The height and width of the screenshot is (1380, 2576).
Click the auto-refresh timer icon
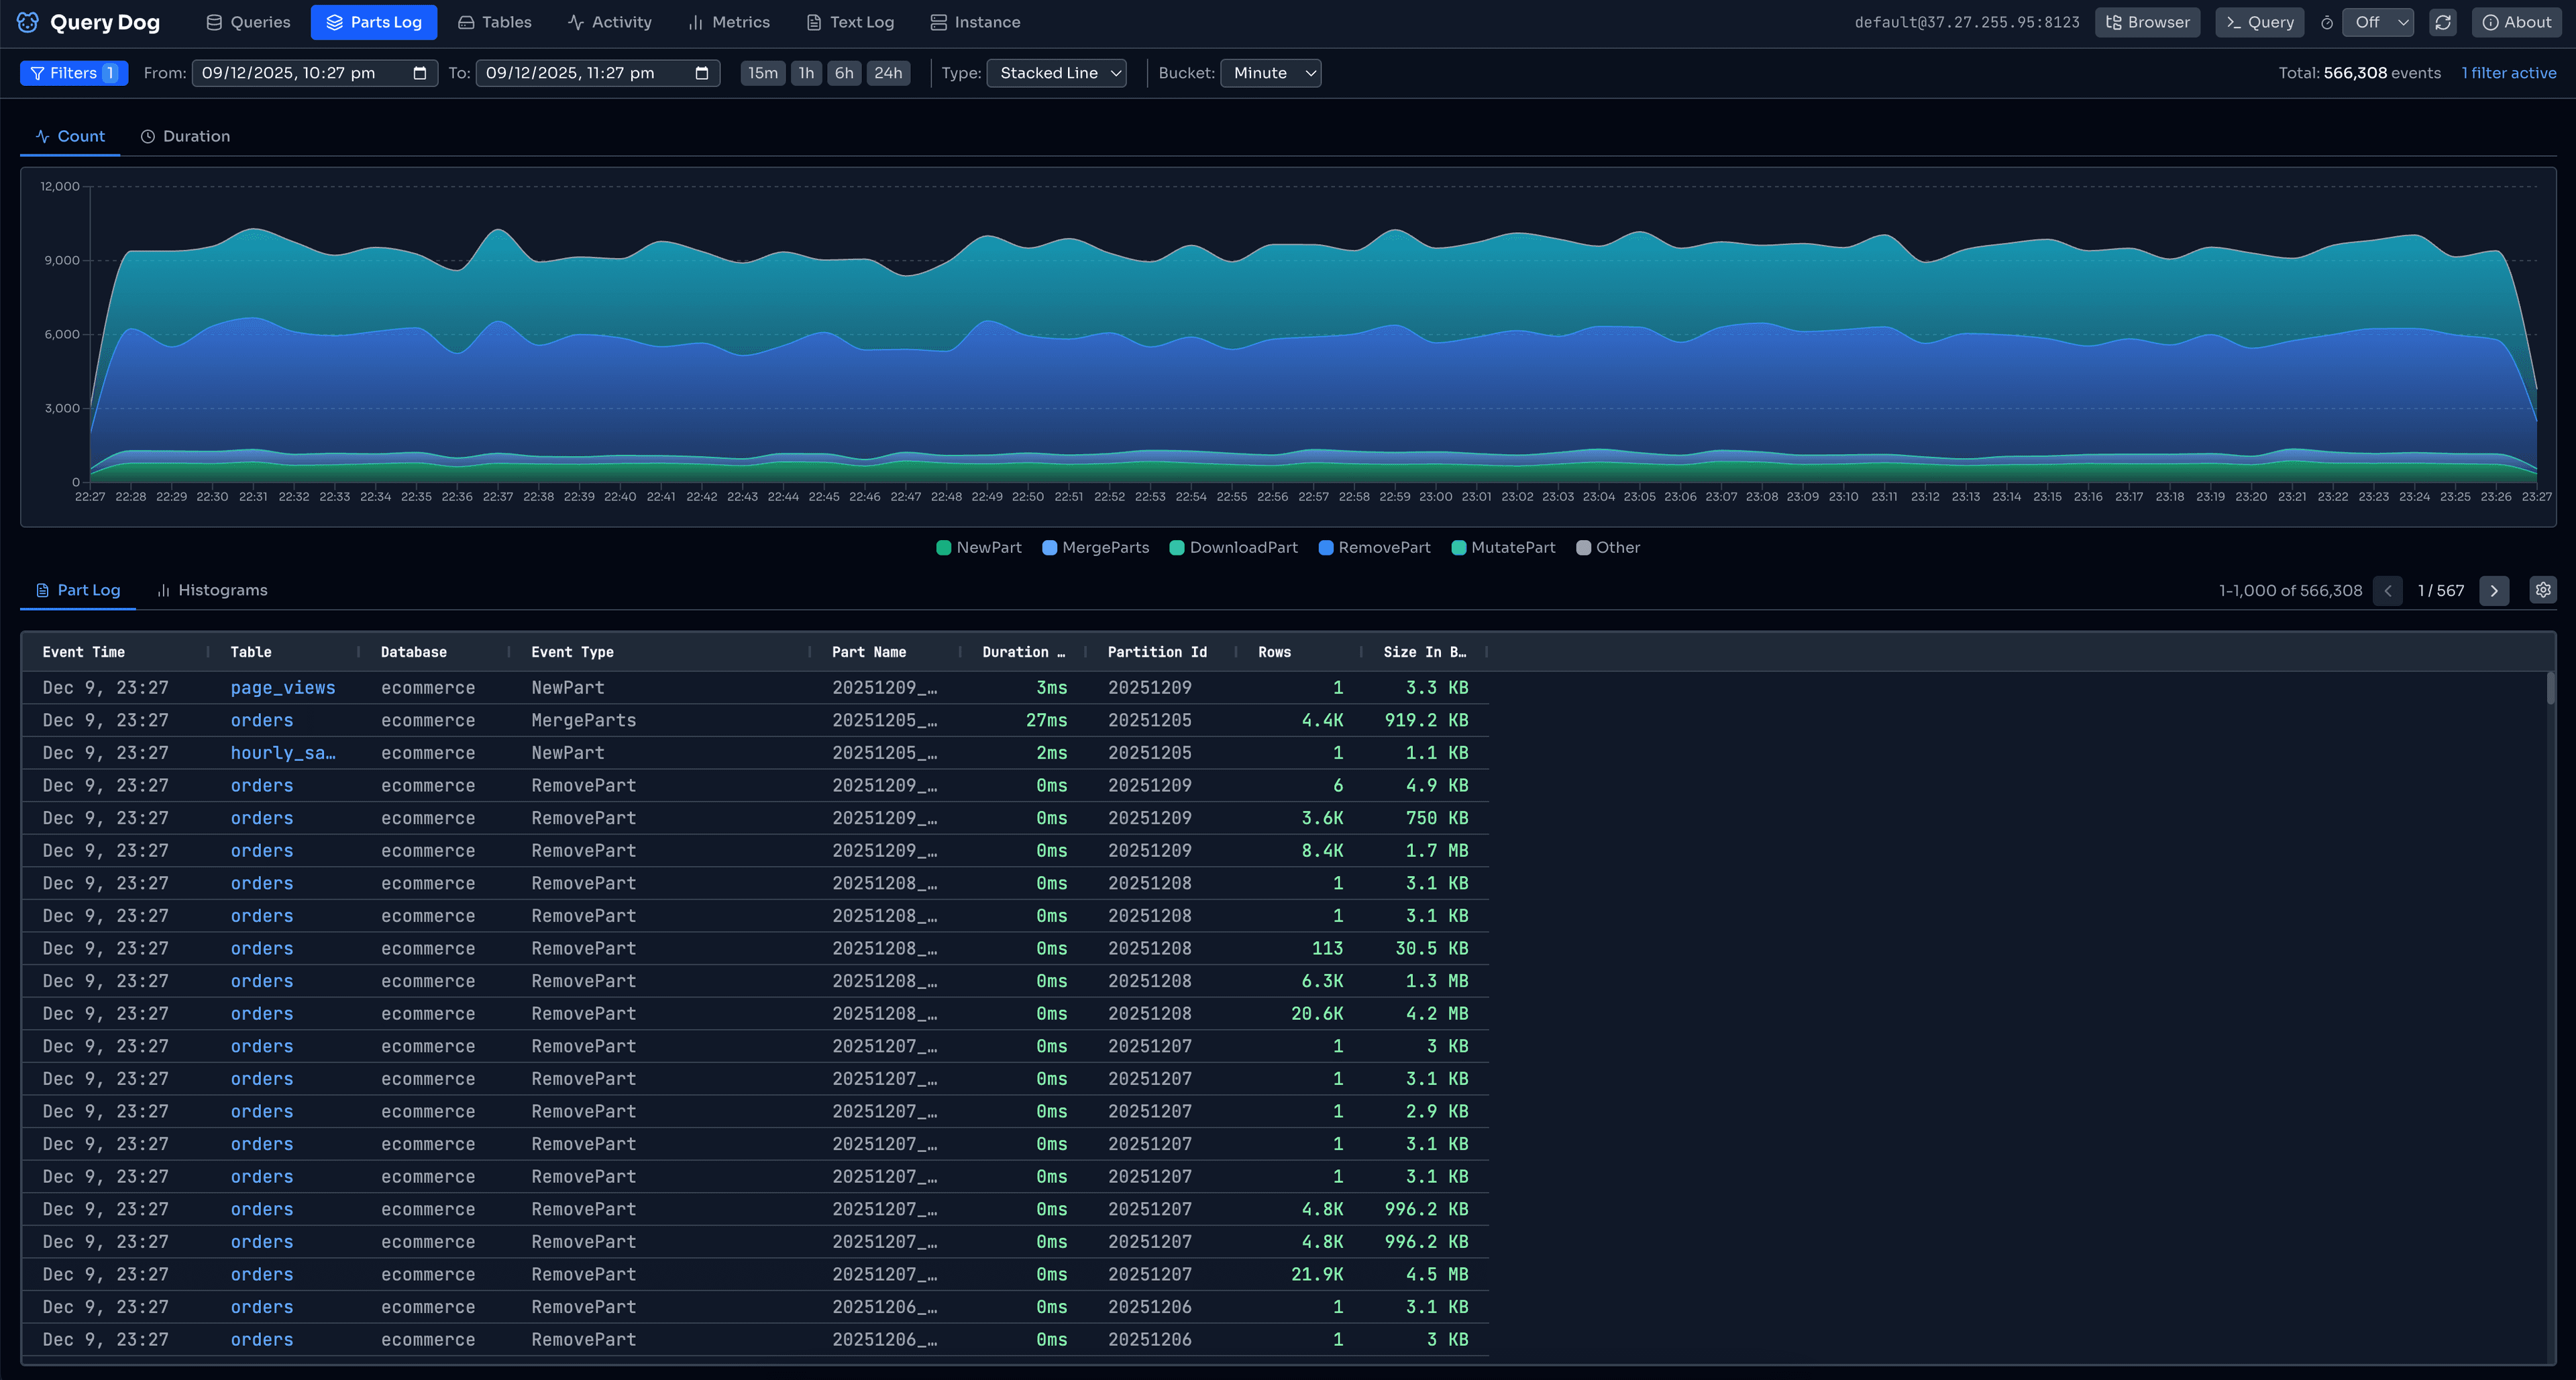point(2327,22)
